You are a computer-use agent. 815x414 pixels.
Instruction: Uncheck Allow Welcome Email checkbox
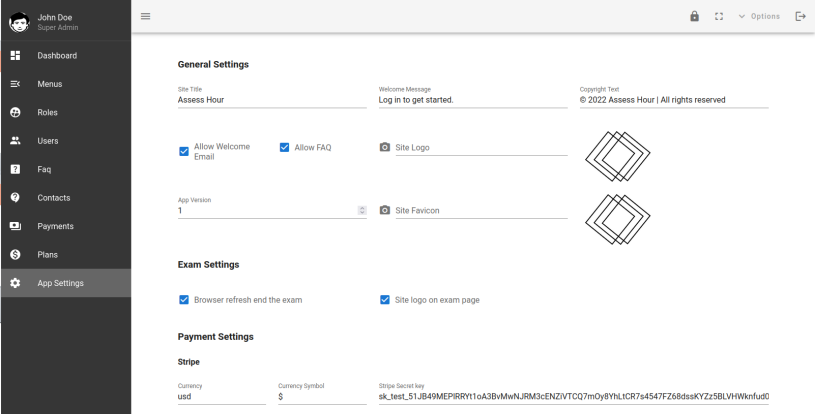[x=184, y=151]
